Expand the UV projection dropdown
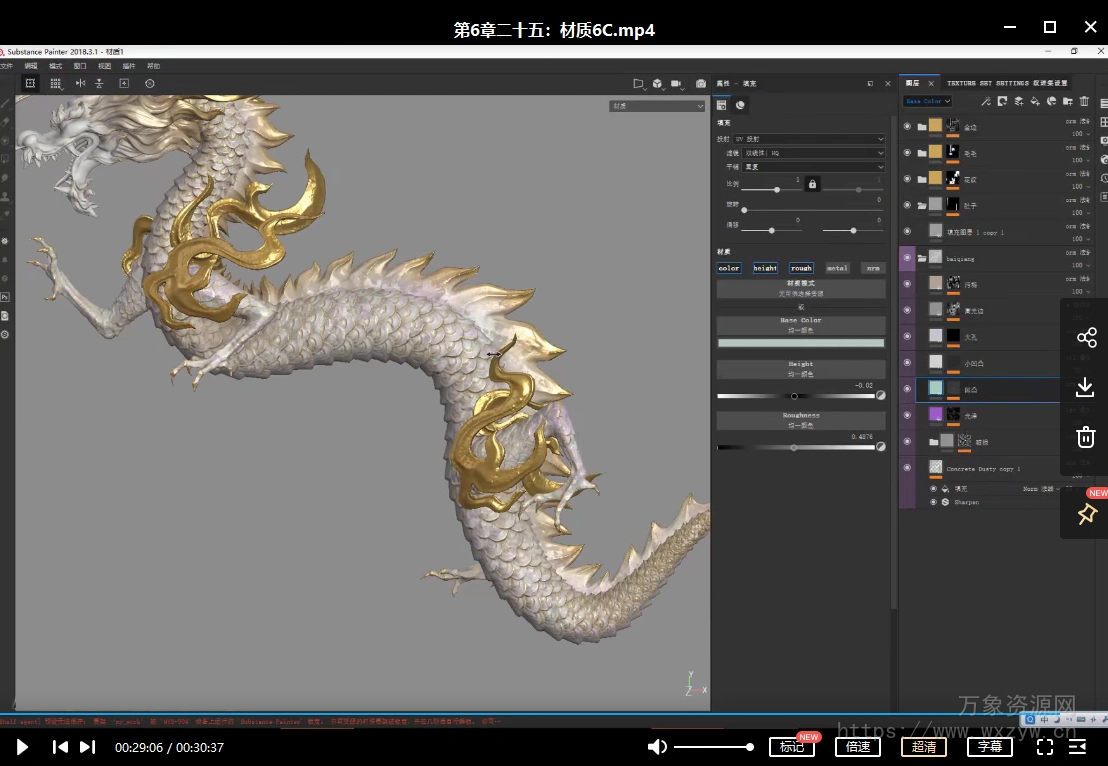The image size is (1108, 766). [808, 139]
